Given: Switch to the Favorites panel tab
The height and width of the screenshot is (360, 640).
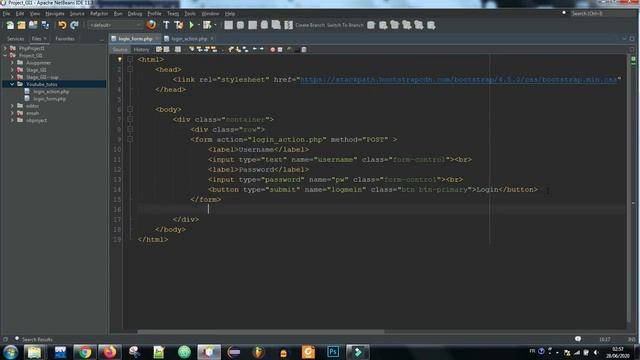Looking at the screenshot, I should 65,39.
